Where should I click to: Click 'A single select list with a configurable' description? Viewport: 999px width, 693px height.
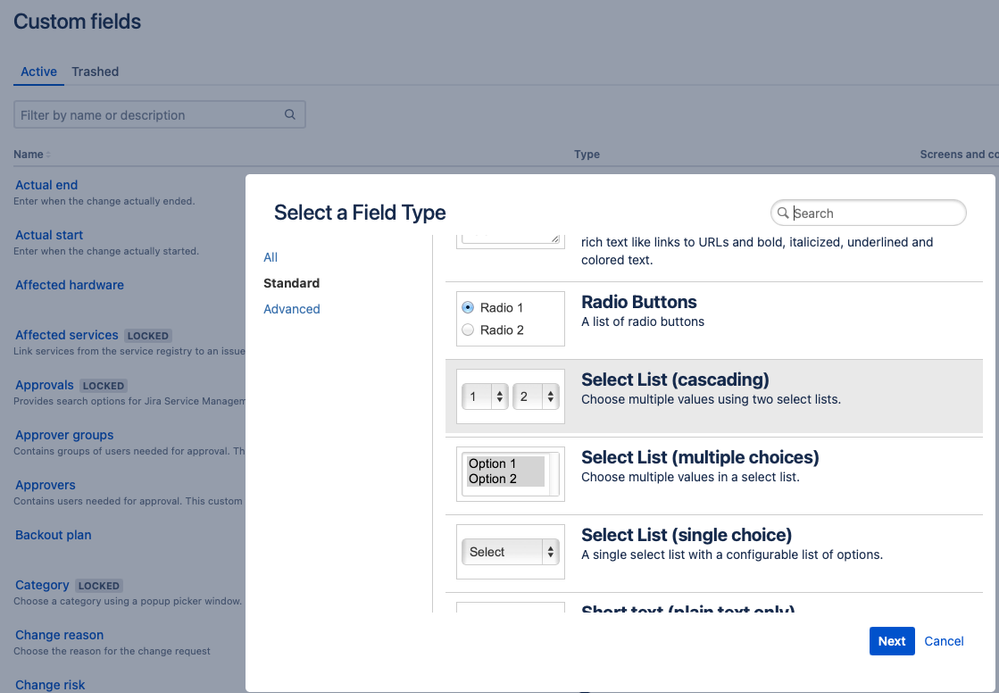[732, 555]
